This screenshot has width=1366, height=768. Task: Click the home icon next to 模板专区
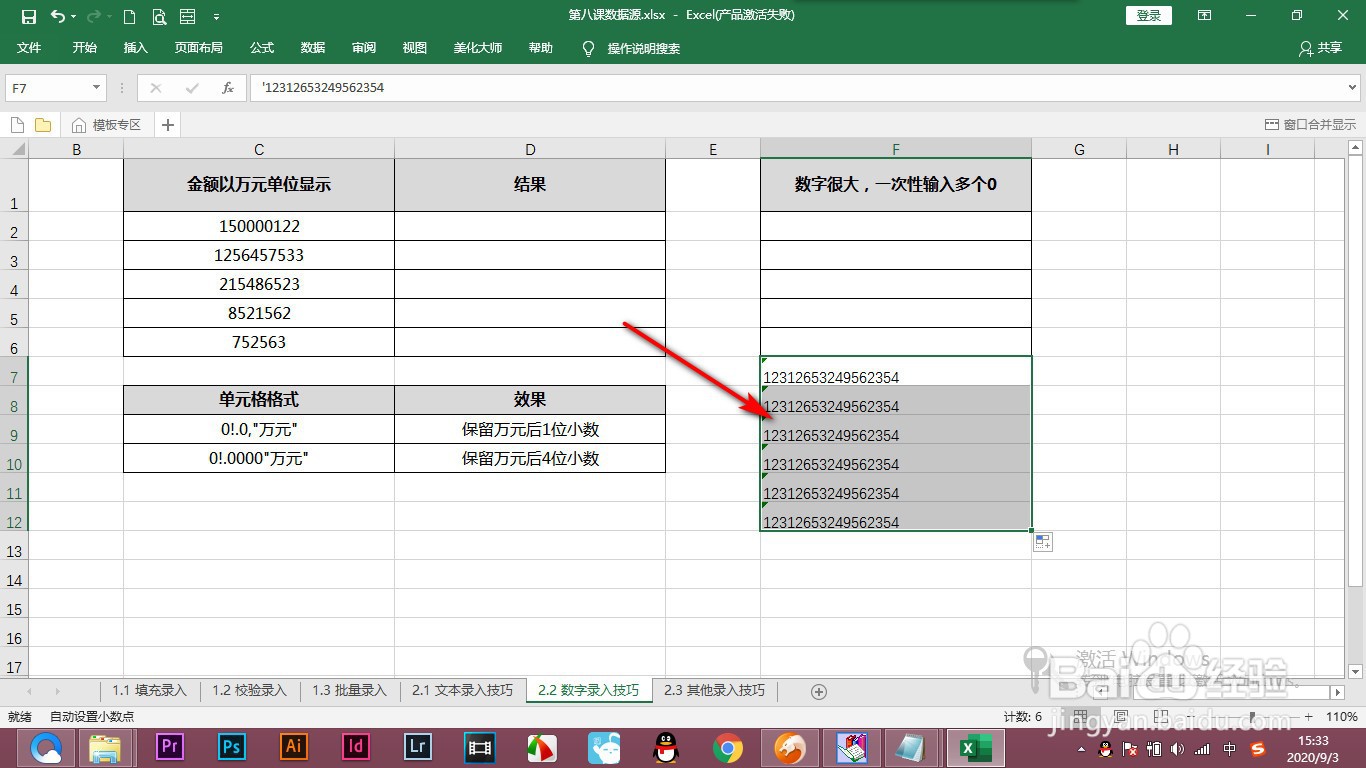(79, 124)
